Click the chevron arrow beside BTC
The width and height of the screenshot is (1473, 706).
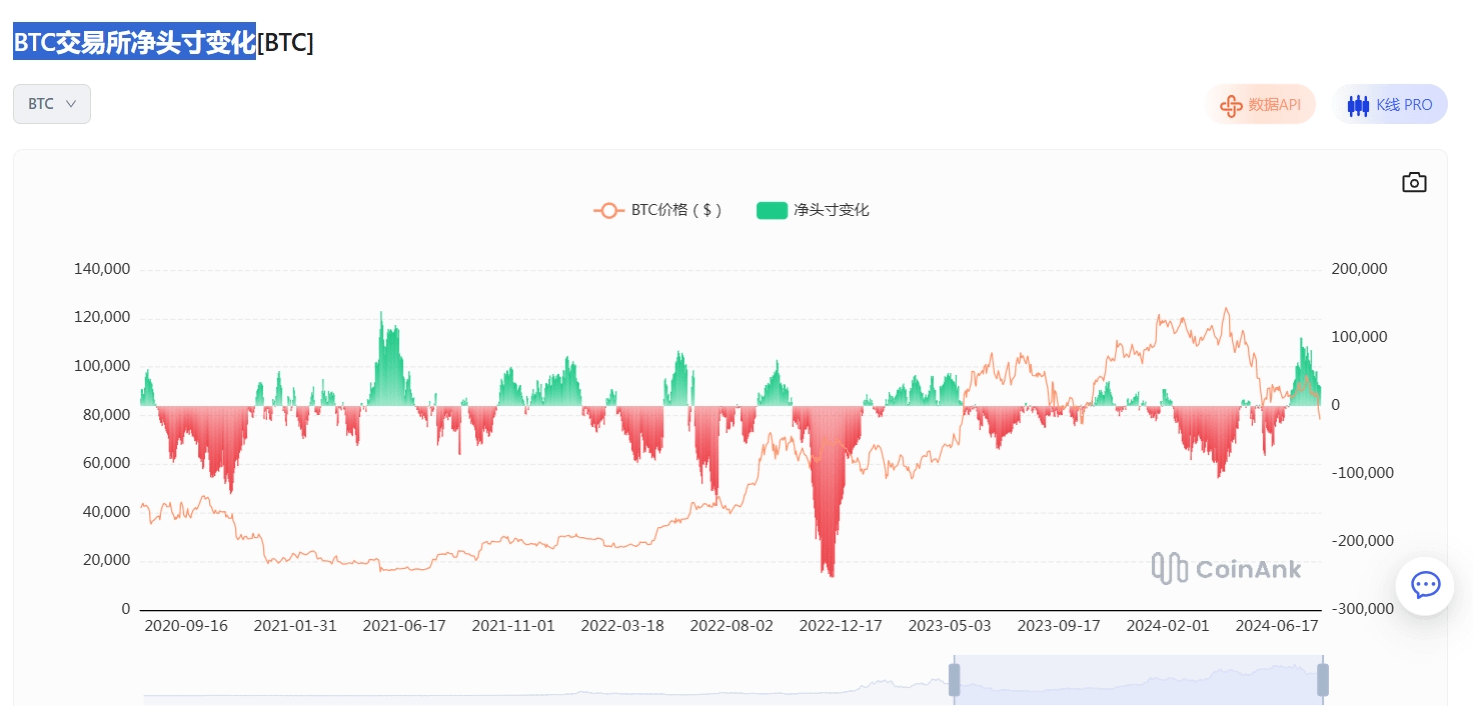point(71,104)
